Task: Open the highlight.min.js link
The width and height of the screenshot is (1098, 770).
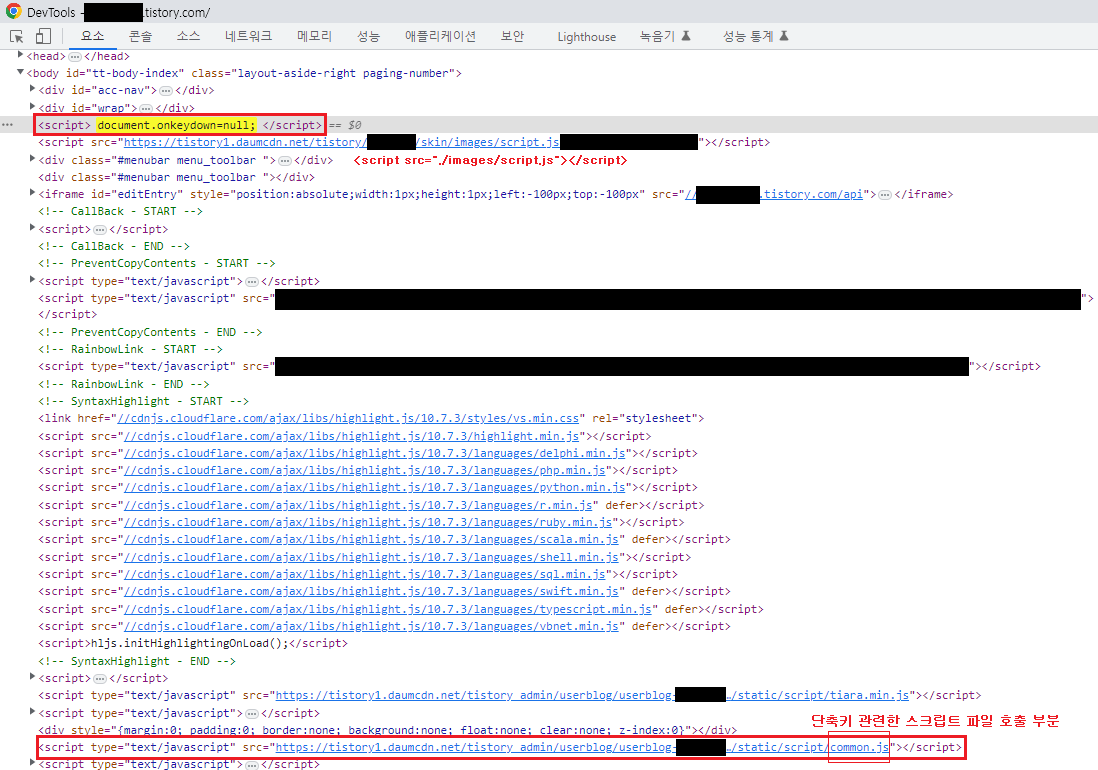Action: tap(352, 436)
